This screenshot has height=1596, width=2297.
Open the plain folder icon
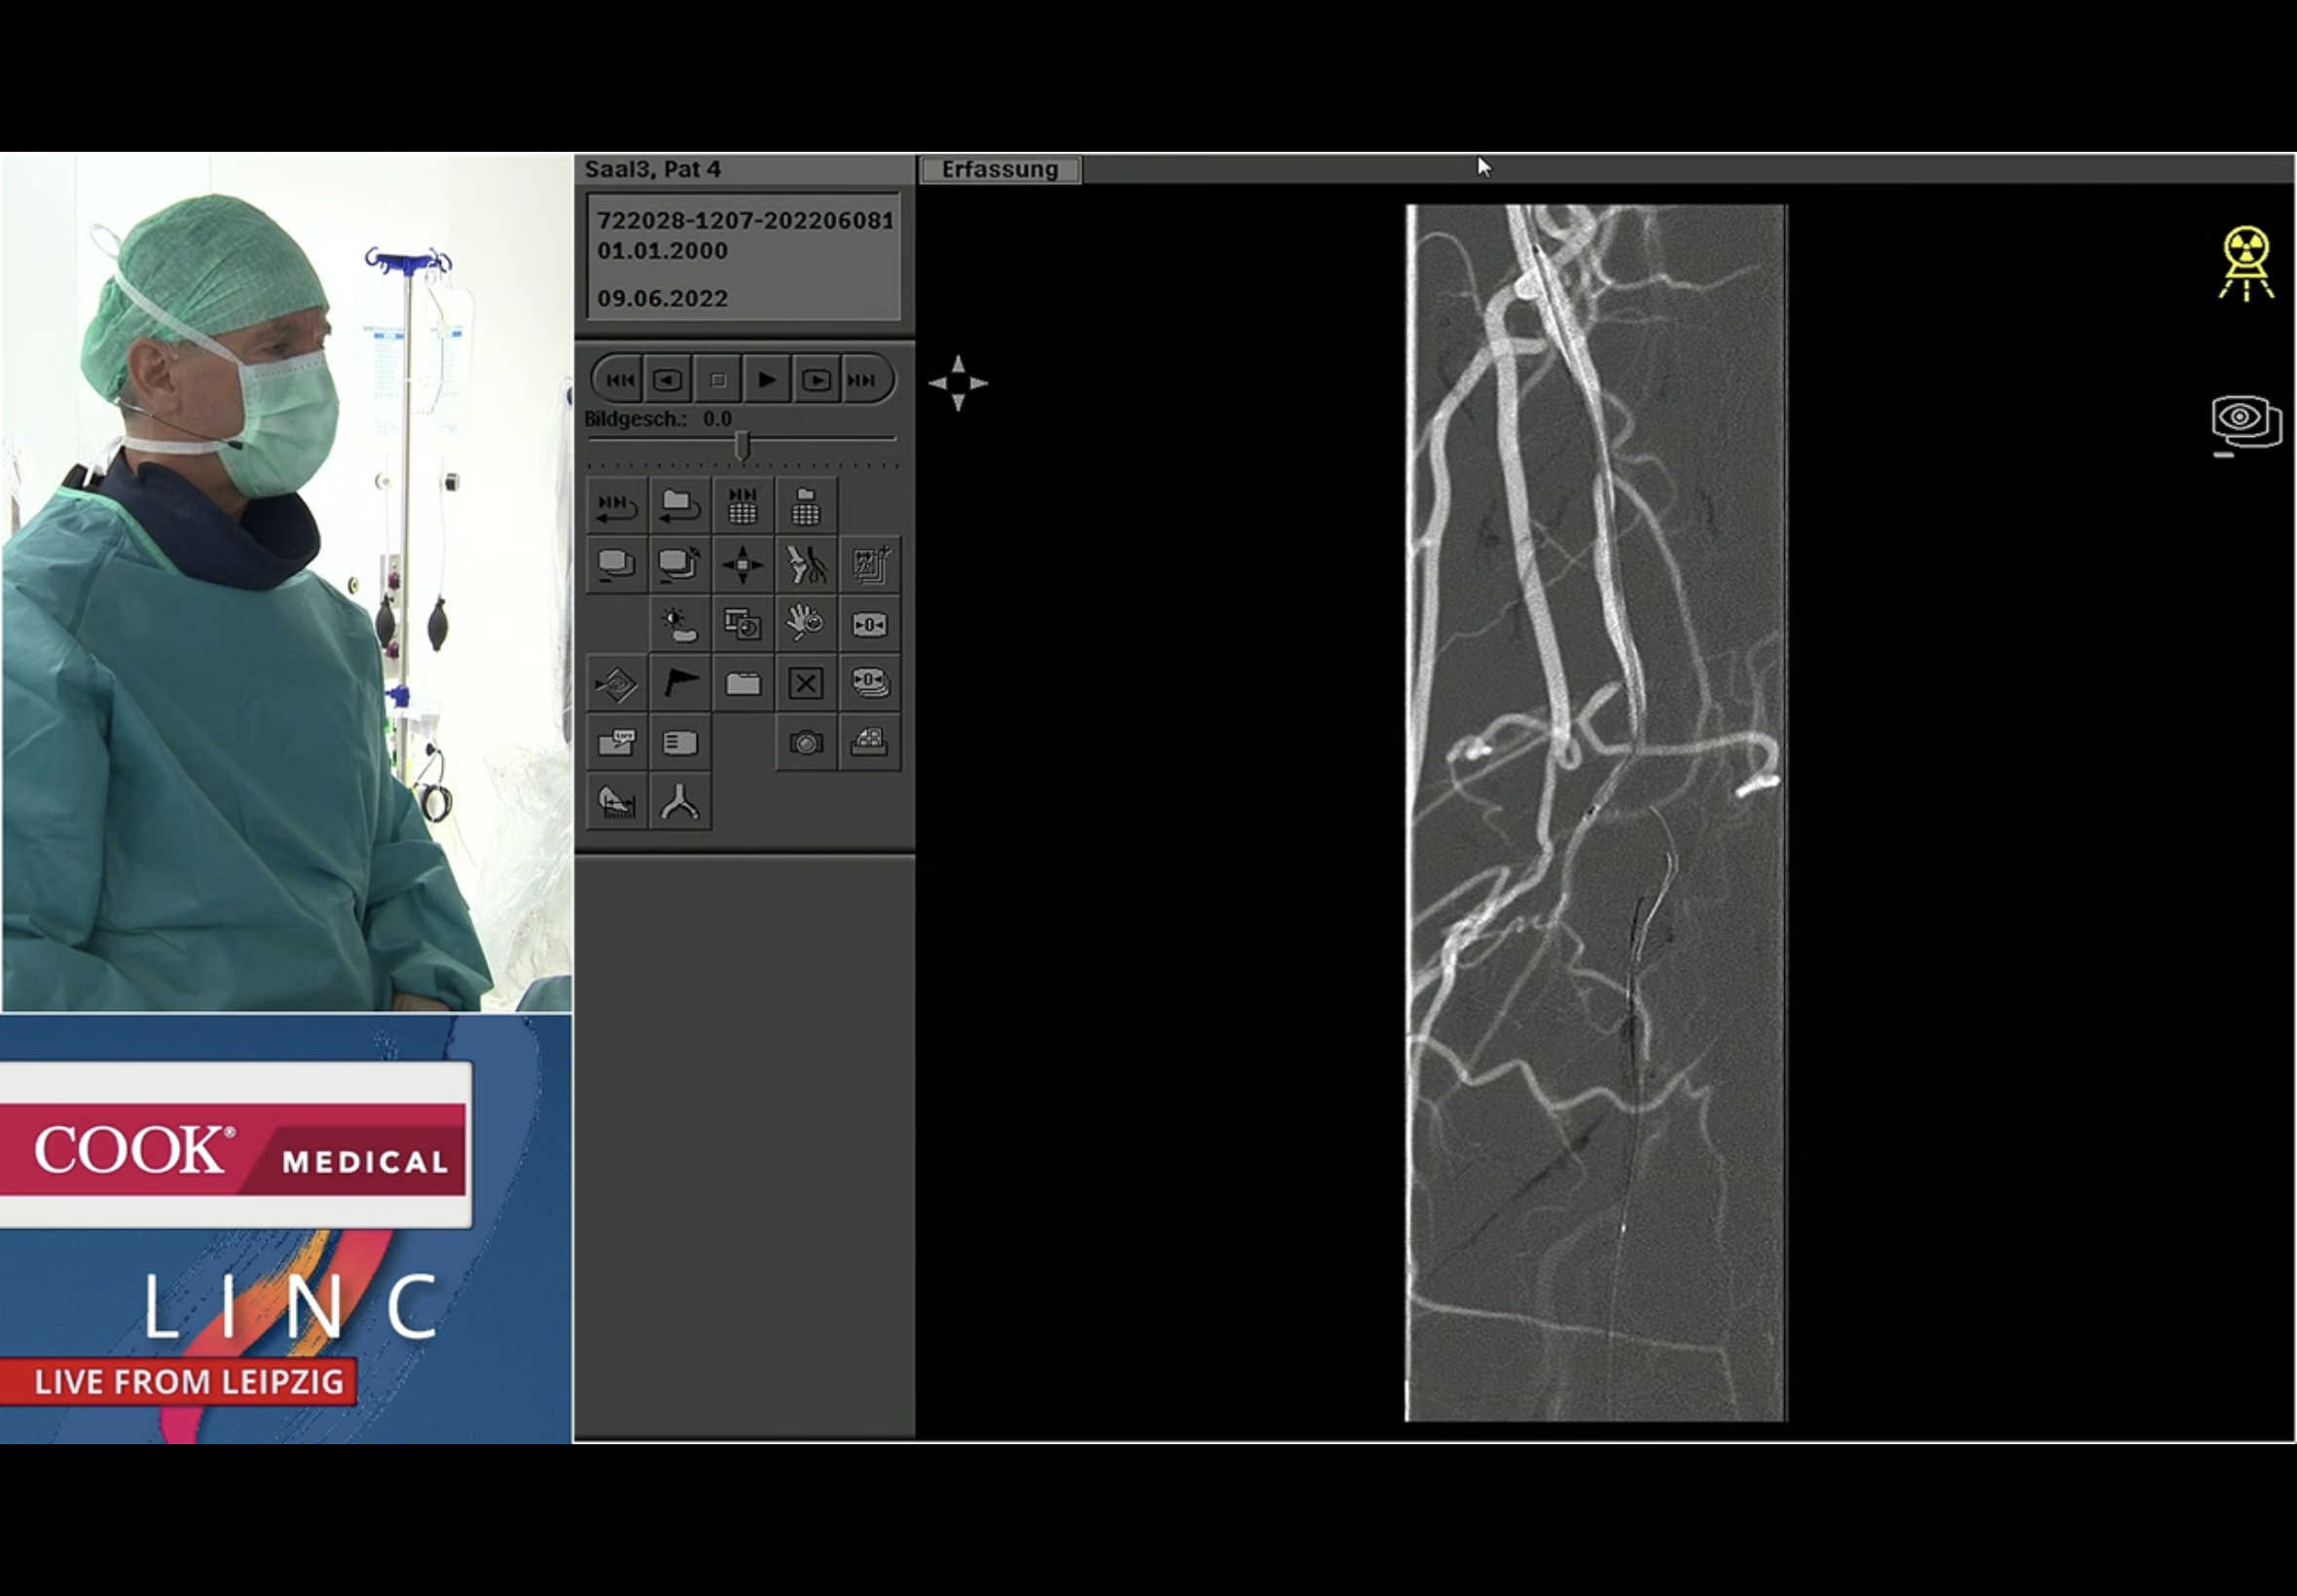pyautogui.click(x=743, y=684)
